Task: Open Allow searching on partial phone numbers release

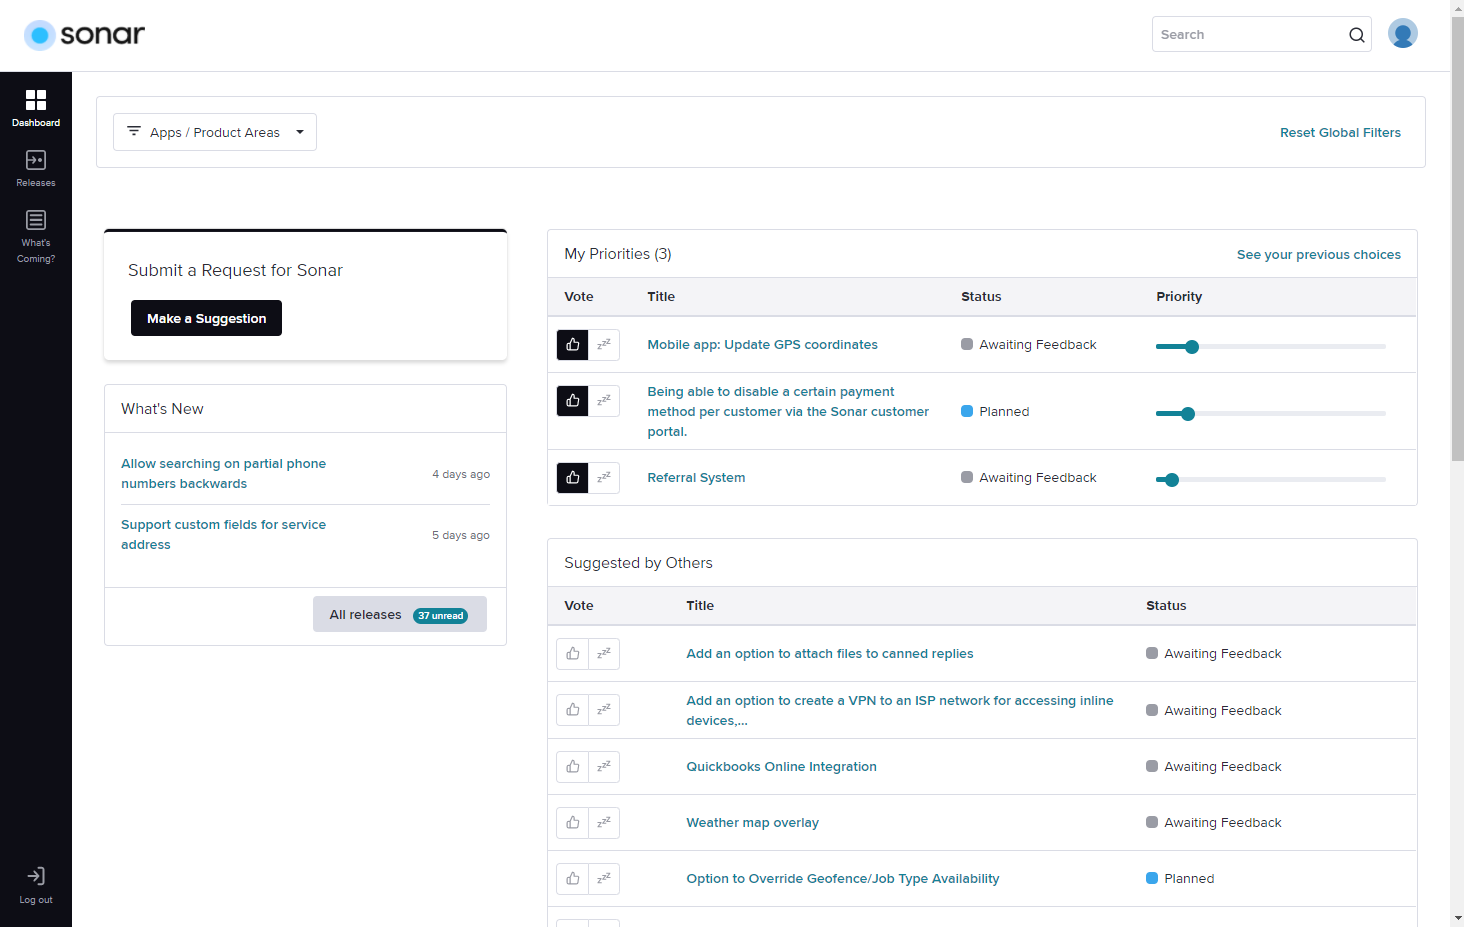Action: pyautogui.click(x=223, y=473)
